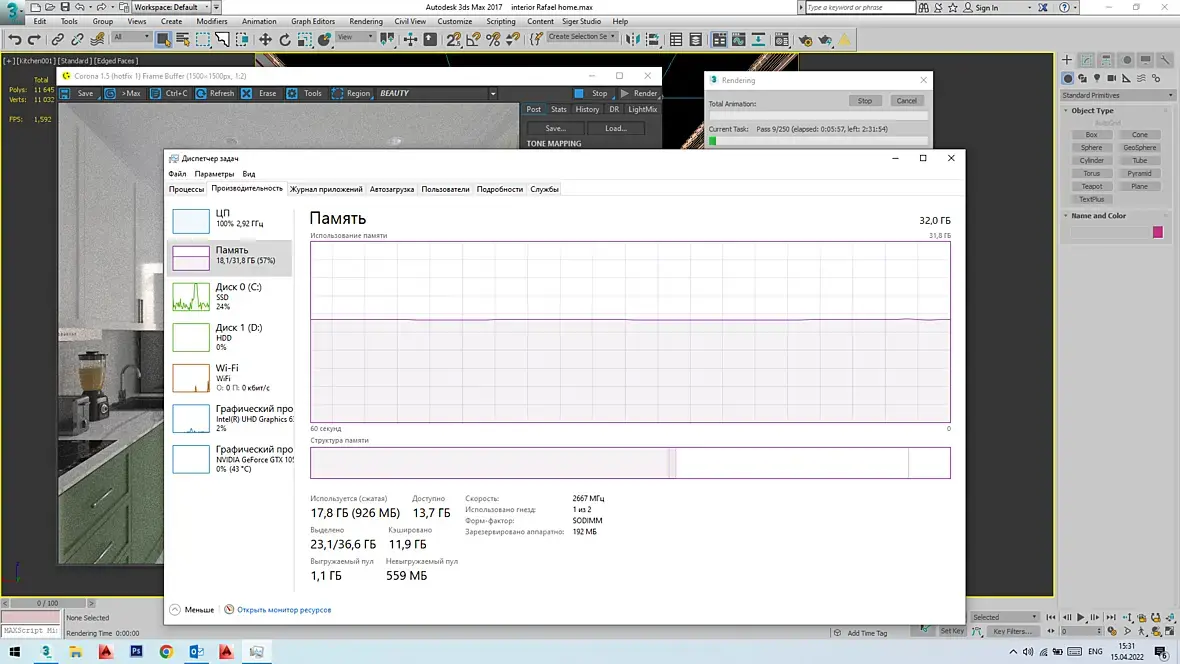Open the resource monitor link
The width and height of the screenshot is (1180, 664).
tap(284, 610)
